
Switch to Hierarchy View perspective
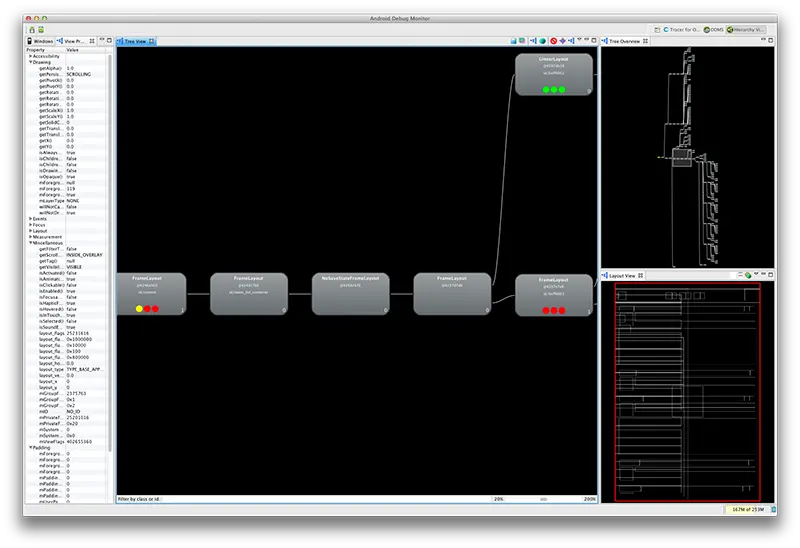point(745,30)
